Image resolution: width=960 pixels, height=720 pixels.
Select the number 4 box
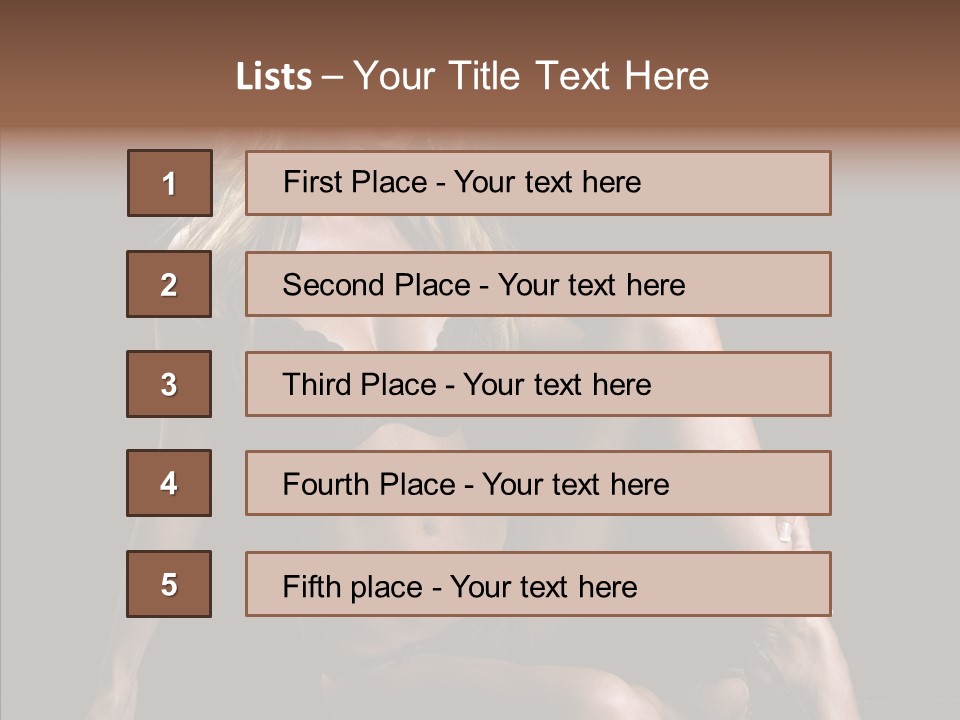[169, 483]
